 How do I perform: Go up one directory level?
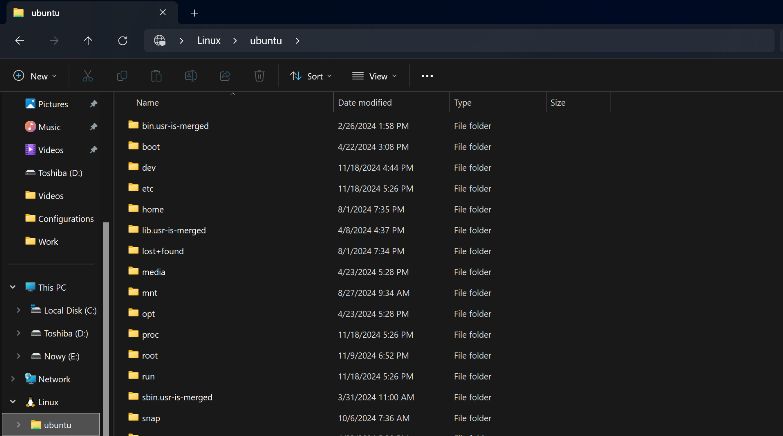[x=88, y=40]
